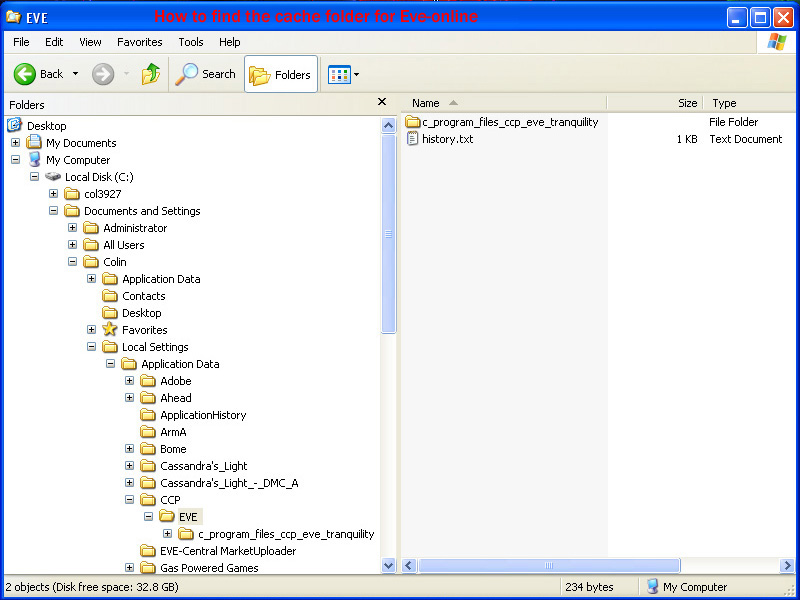Expand the Cassandra's_Light folder node
Viewport: 800px width, 600px height.
tap(130, 466)
